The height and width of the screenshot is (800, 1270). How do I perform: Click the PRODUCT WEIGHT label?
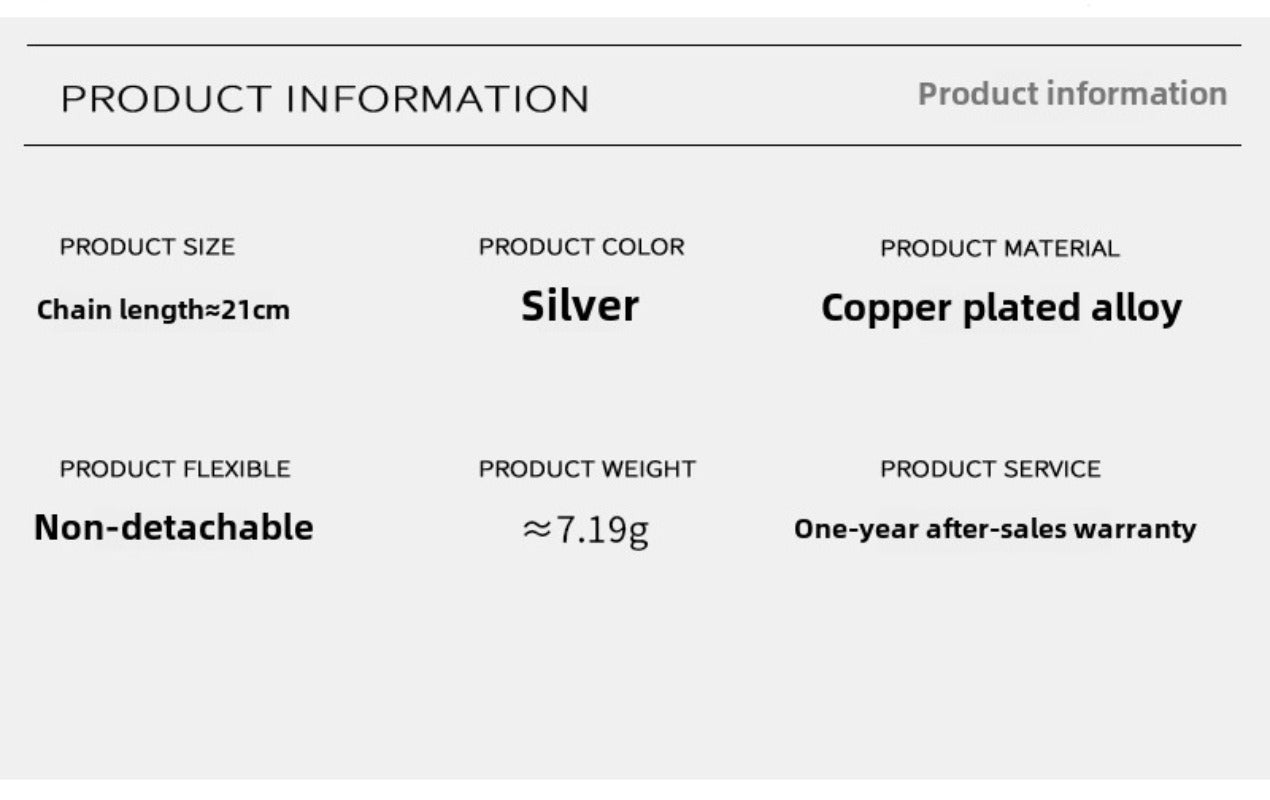click(587, 469)
